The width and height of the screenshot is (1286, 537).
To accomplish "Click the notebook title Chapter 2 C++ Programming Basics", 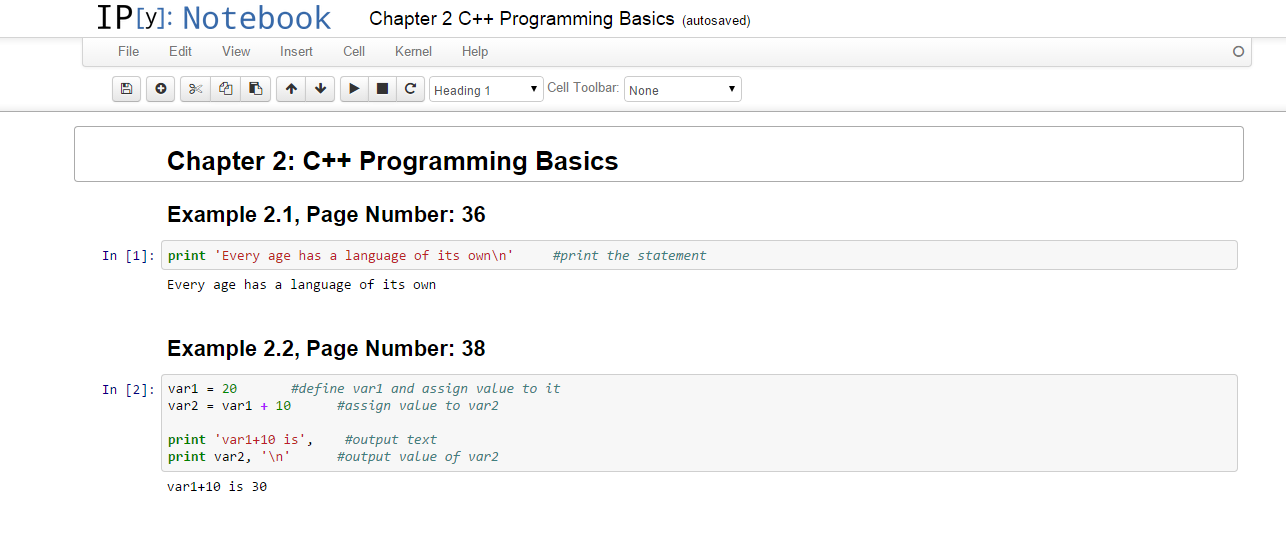I will click(522, 19).
